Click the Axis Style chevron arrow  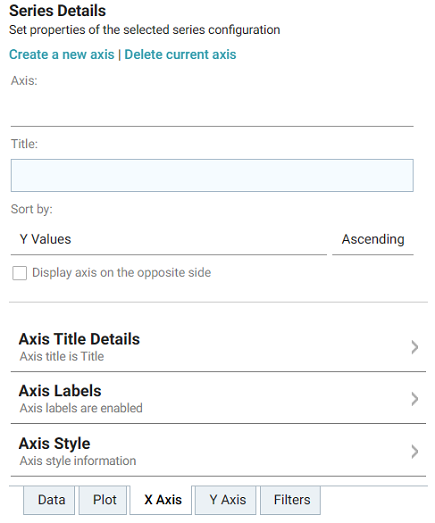(415, 452)
